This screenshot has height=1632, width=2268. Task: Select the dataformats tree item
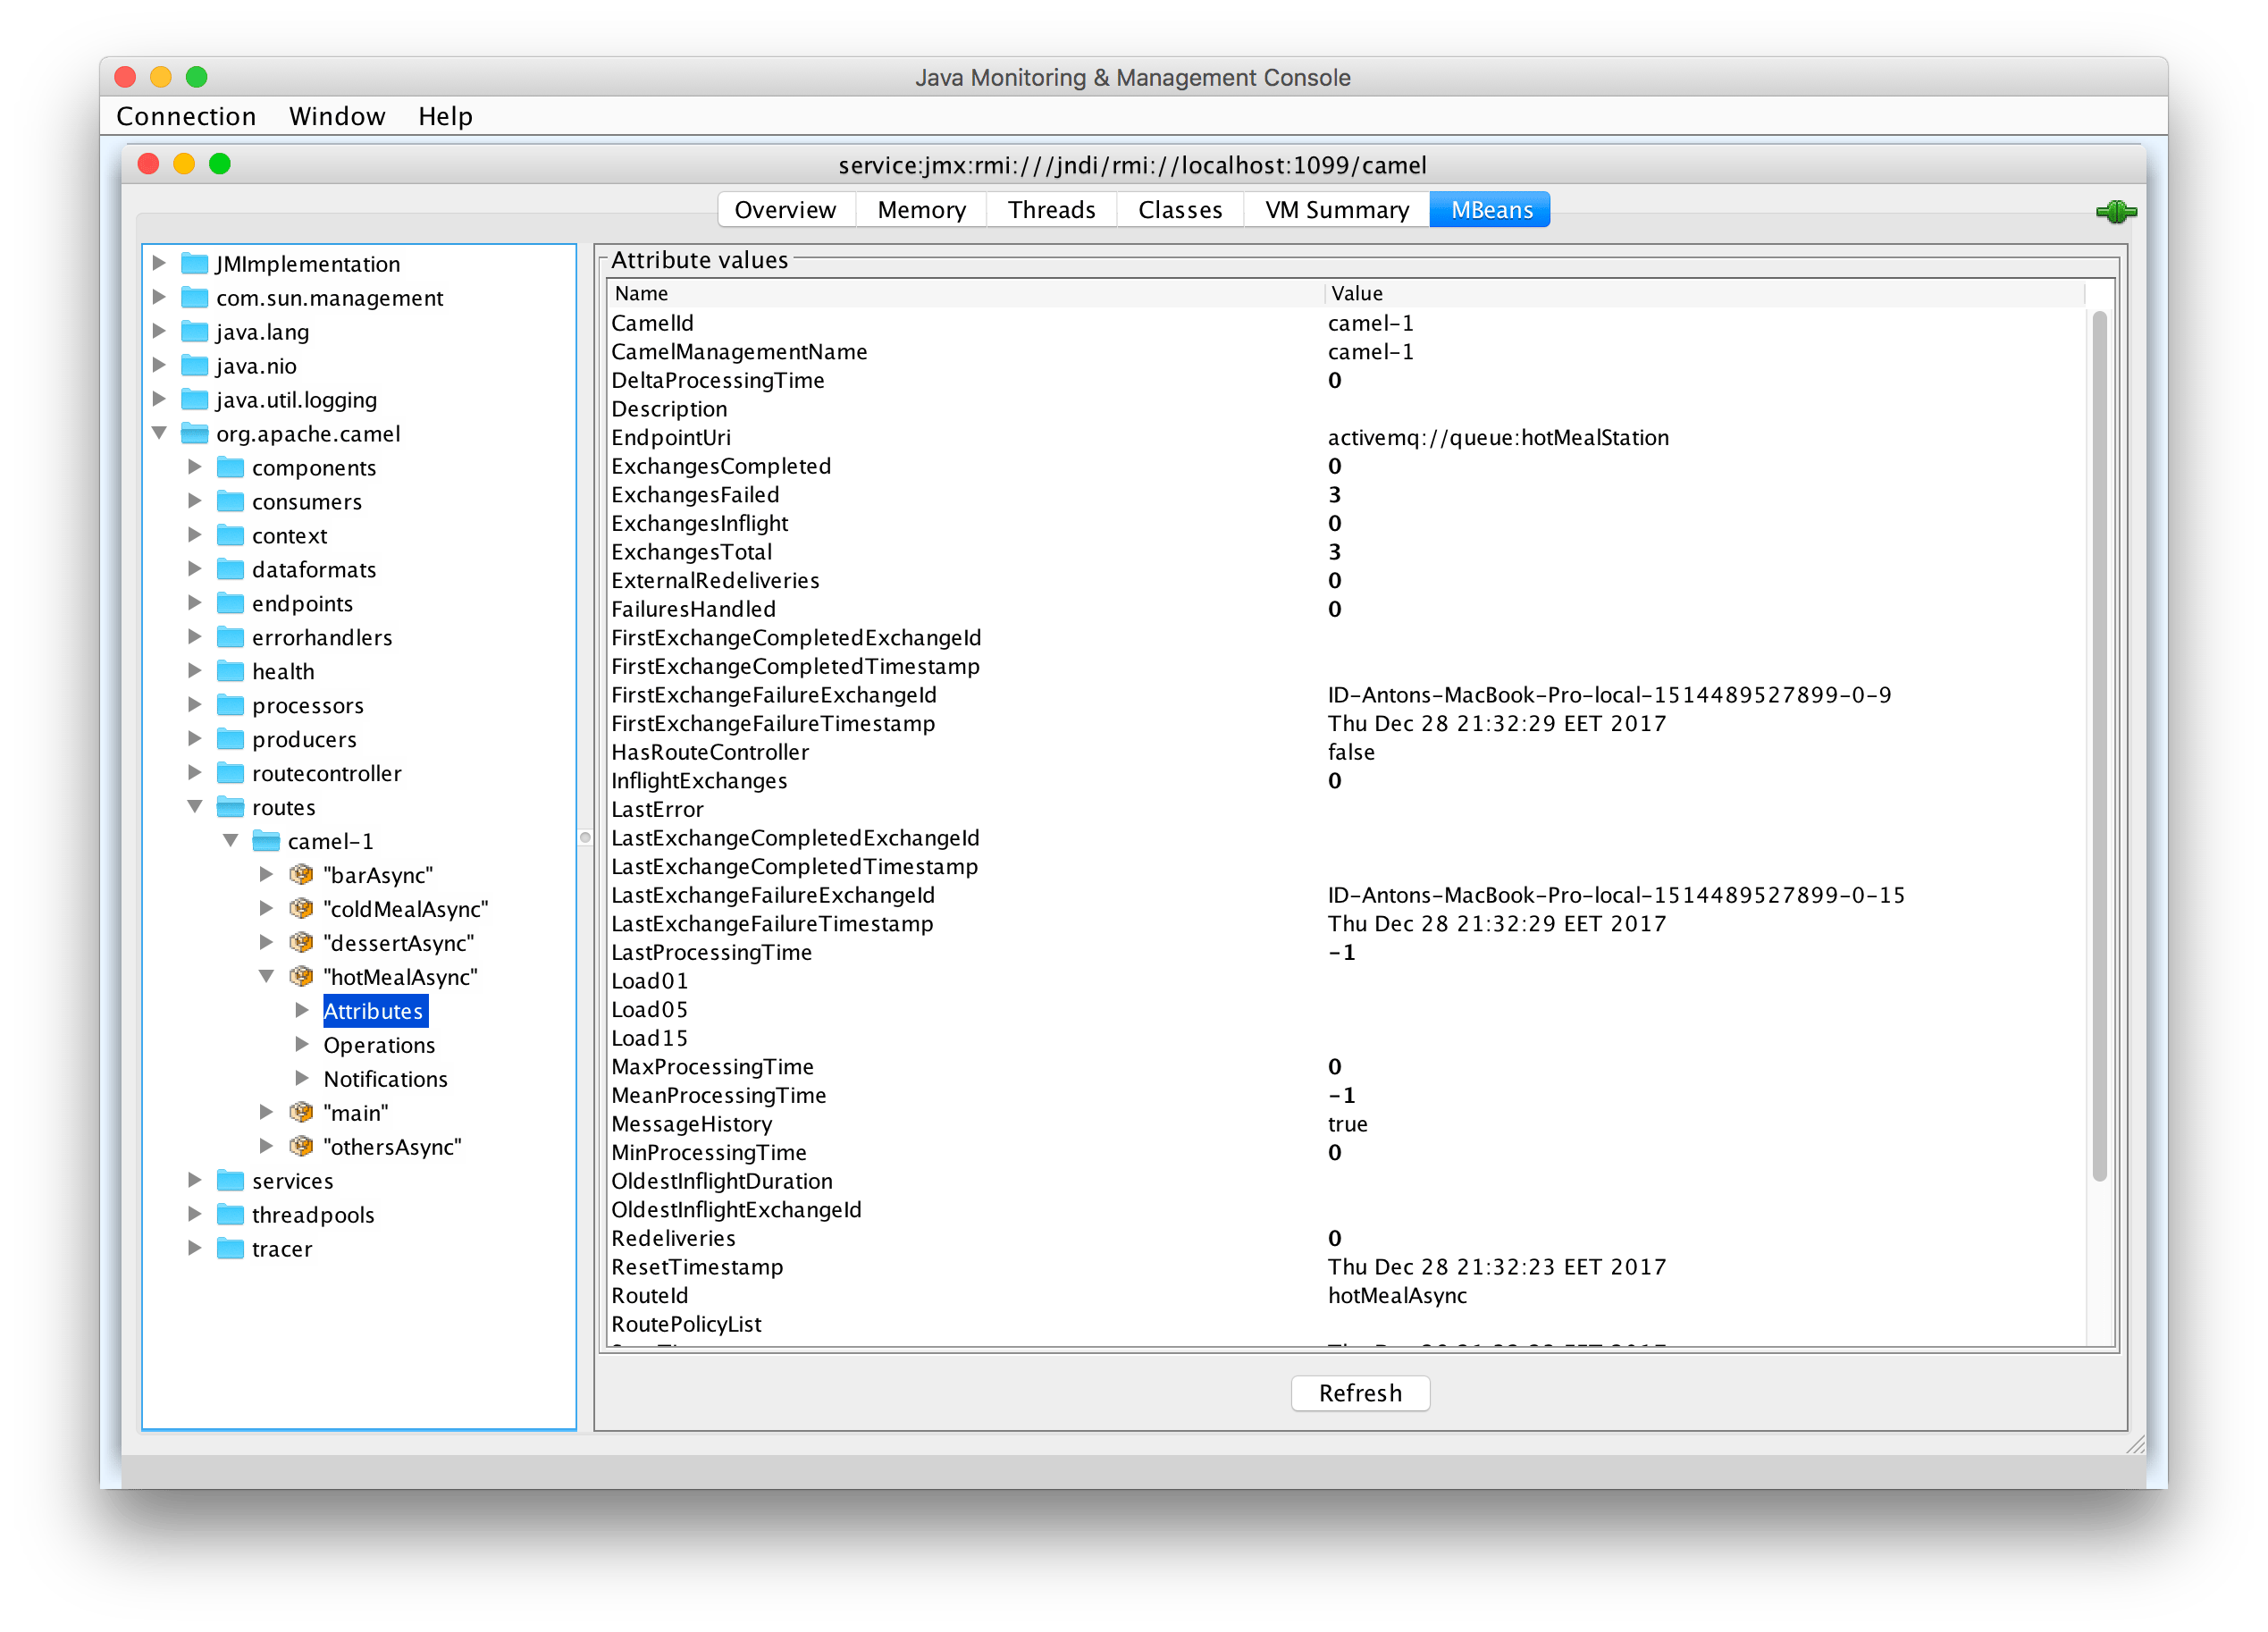314,569
